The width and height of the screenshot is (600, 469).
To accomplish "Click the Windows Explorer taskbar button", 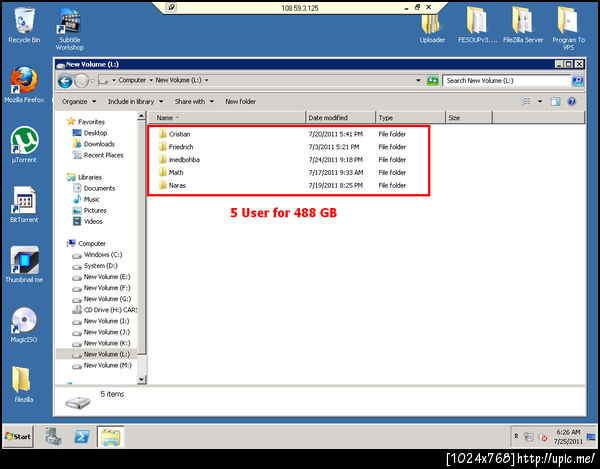I will coord(111,436).
